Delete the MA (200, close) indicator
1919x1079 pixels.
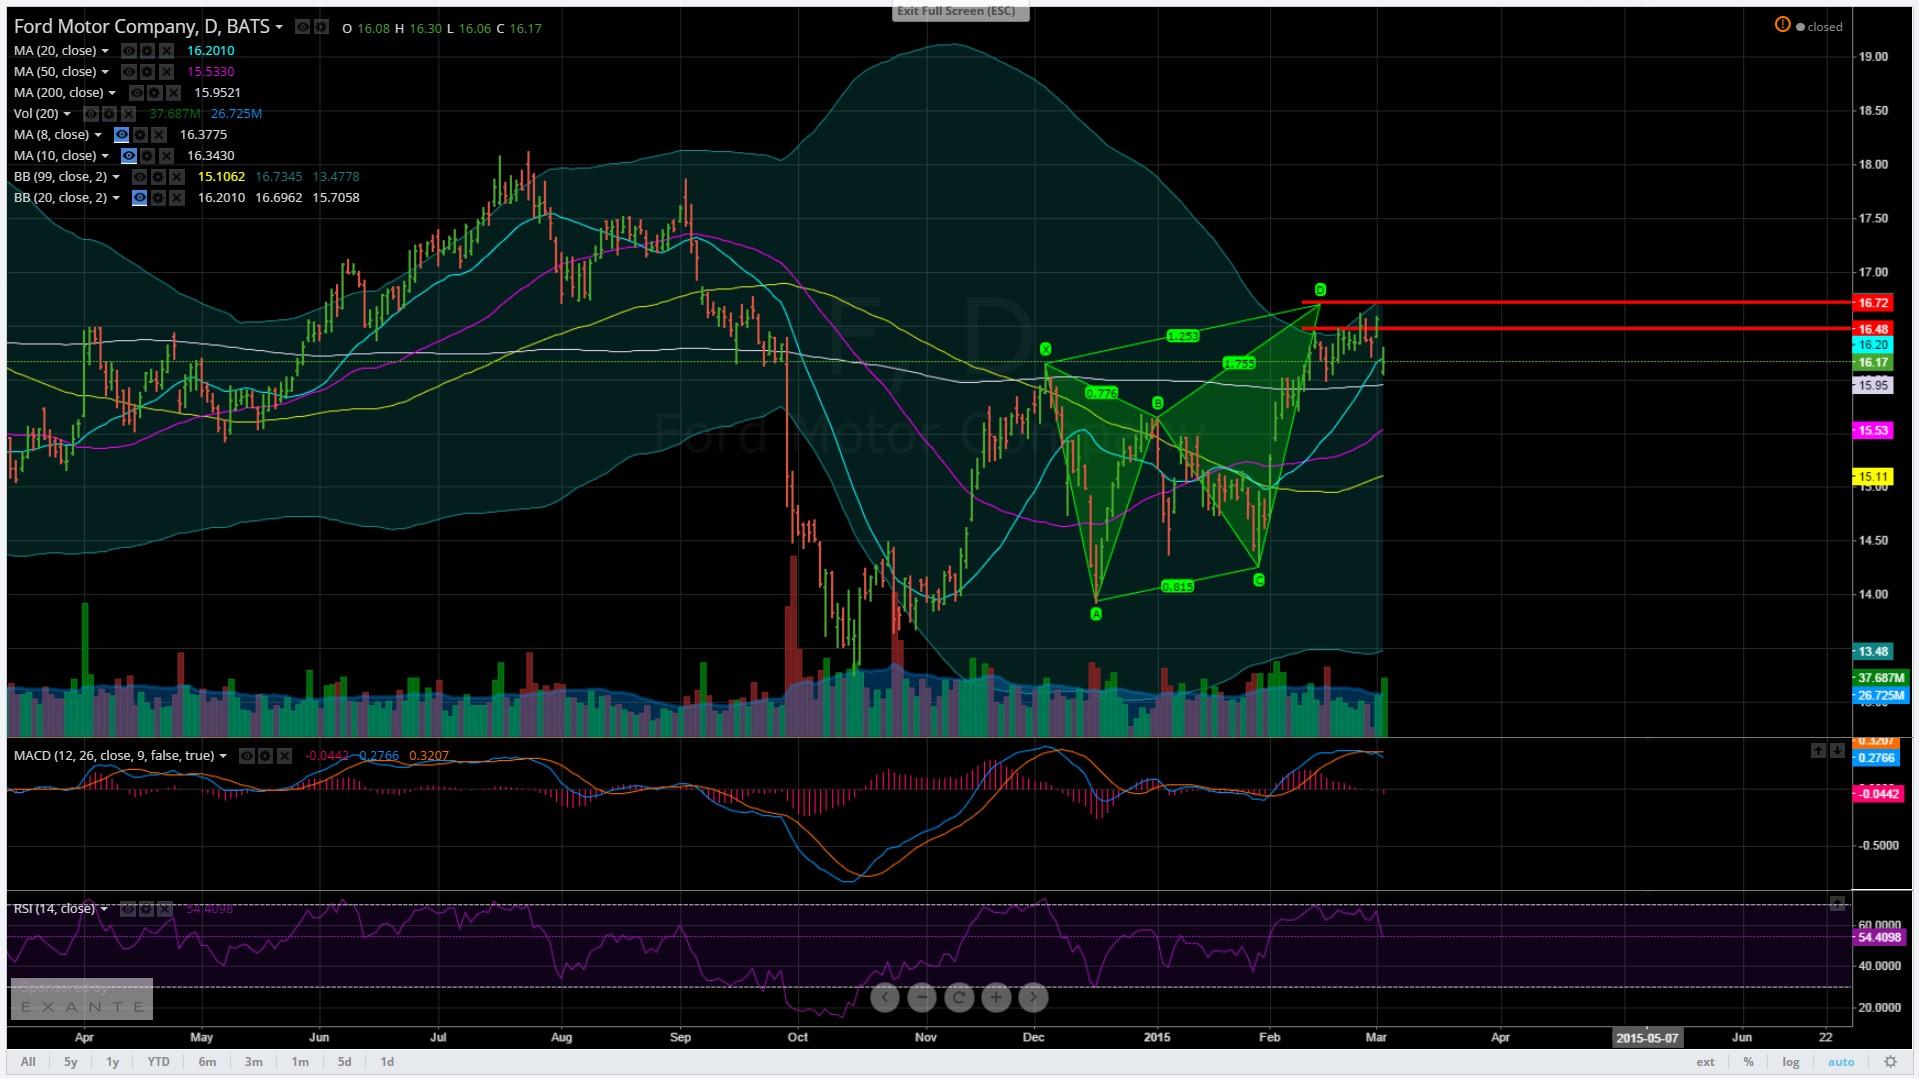point(173,93)
